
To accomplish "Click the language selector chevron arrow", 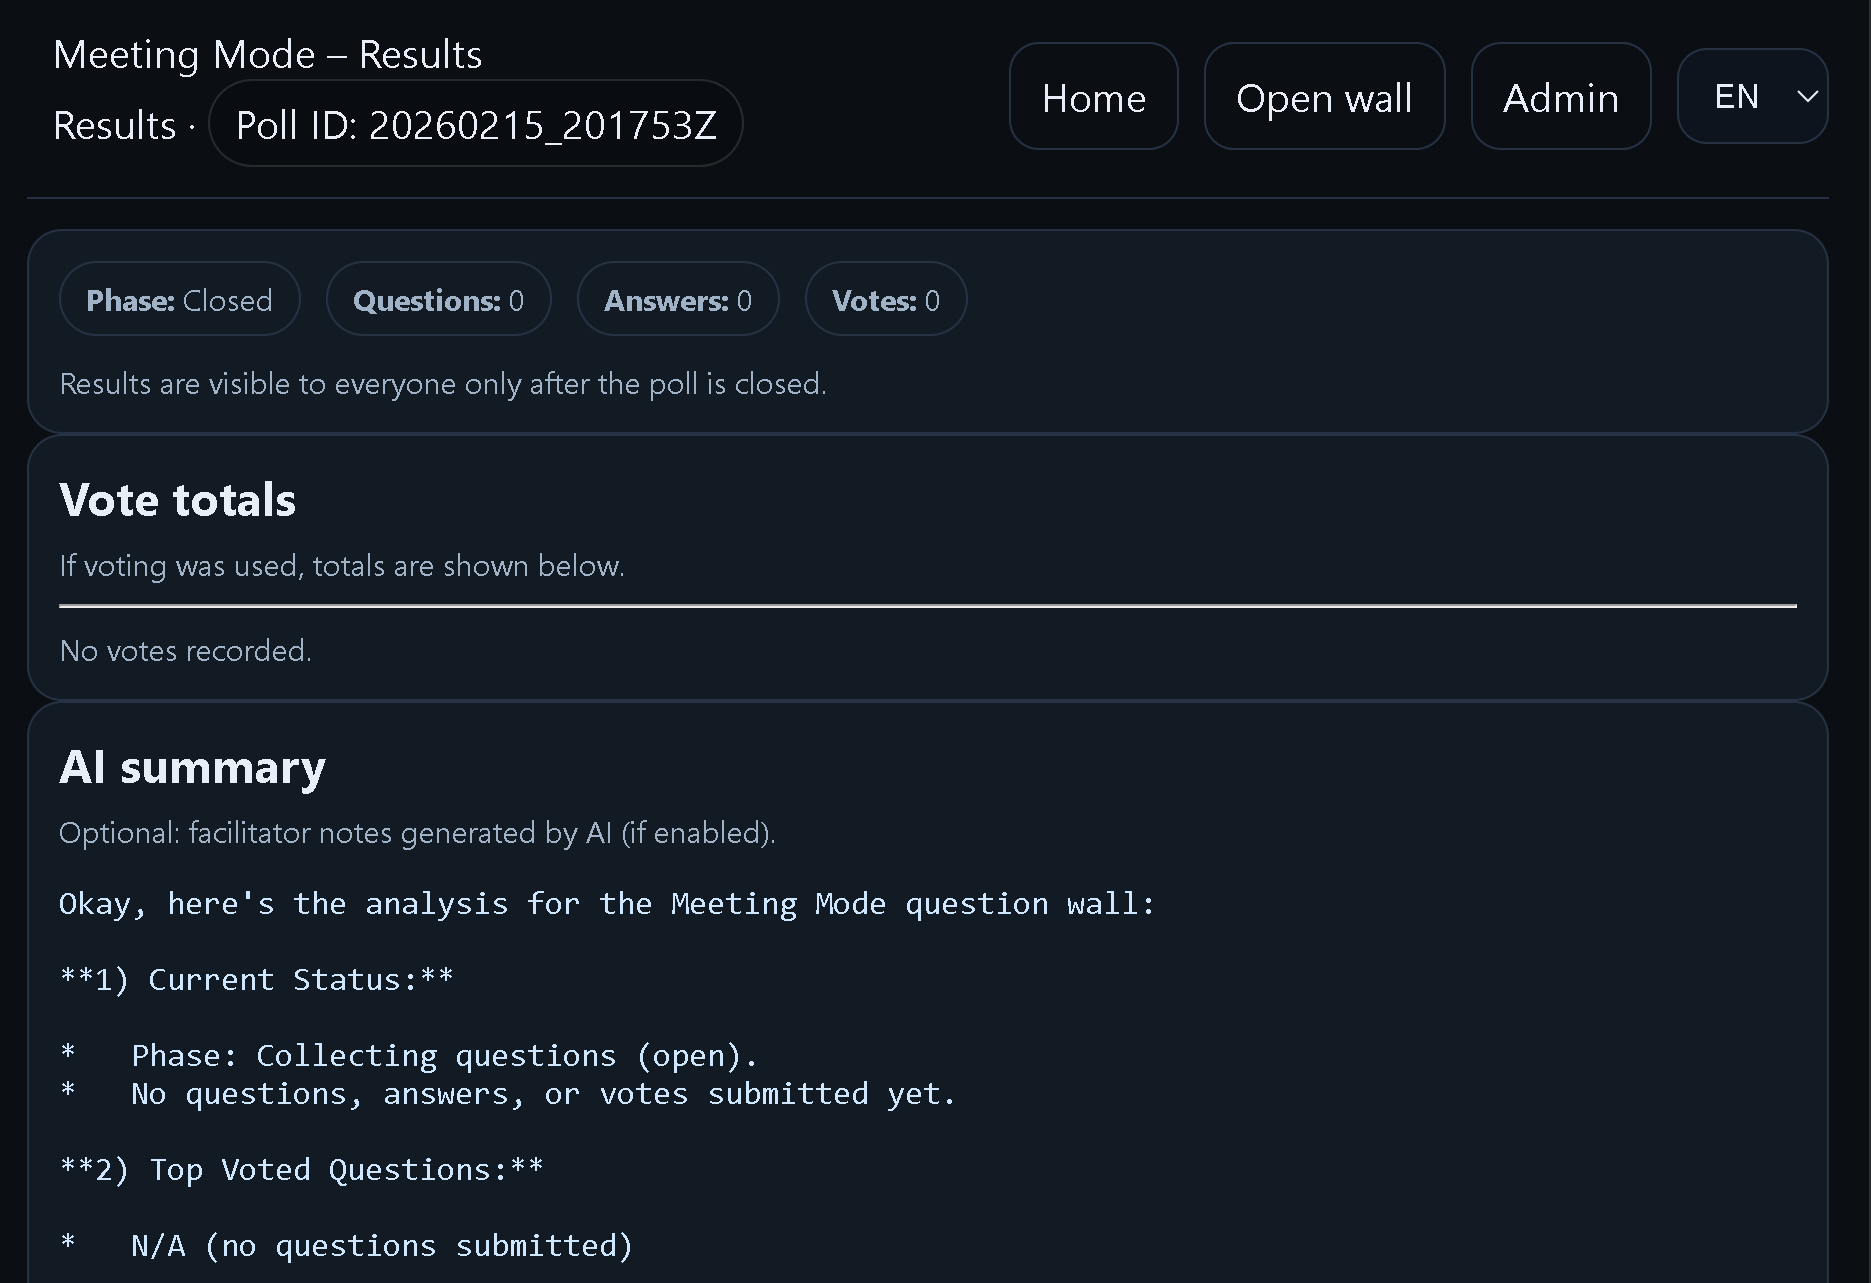I will point(1807,96).
